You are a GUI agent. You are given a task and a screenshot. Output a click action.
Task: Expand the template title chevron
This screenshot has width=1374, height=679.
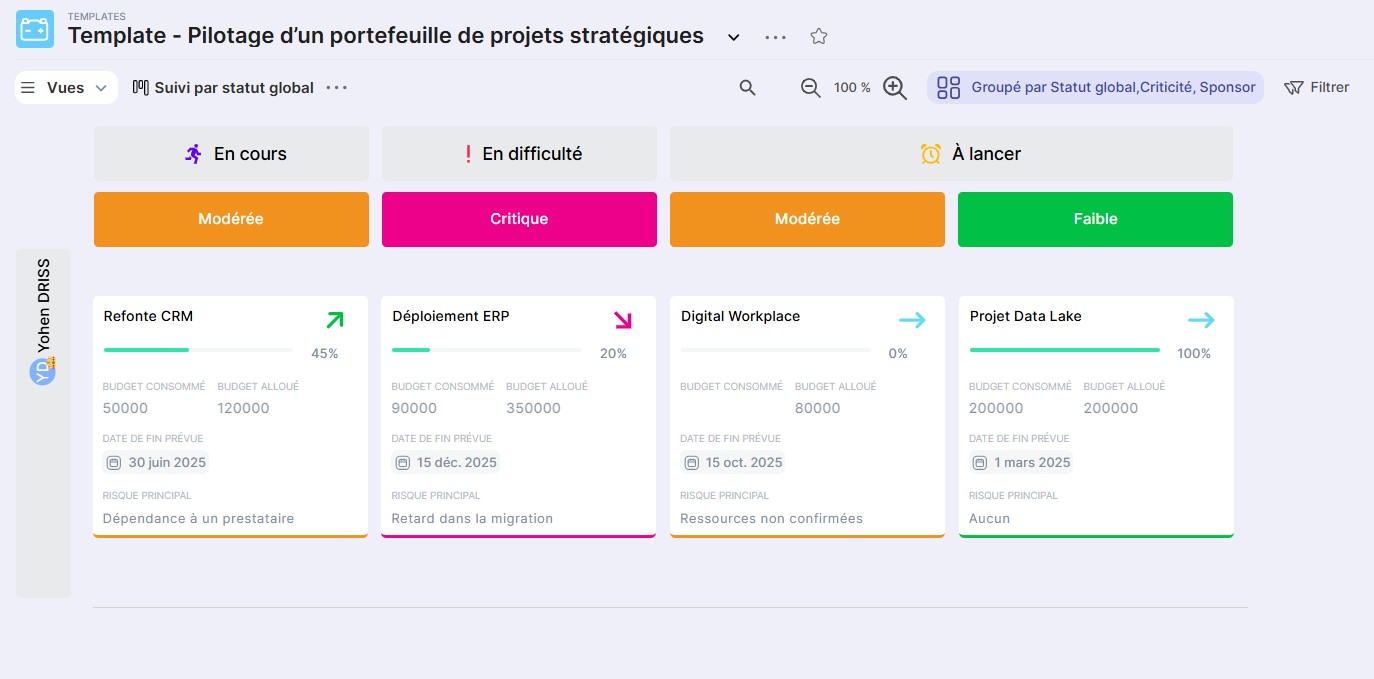click(733, 37)
